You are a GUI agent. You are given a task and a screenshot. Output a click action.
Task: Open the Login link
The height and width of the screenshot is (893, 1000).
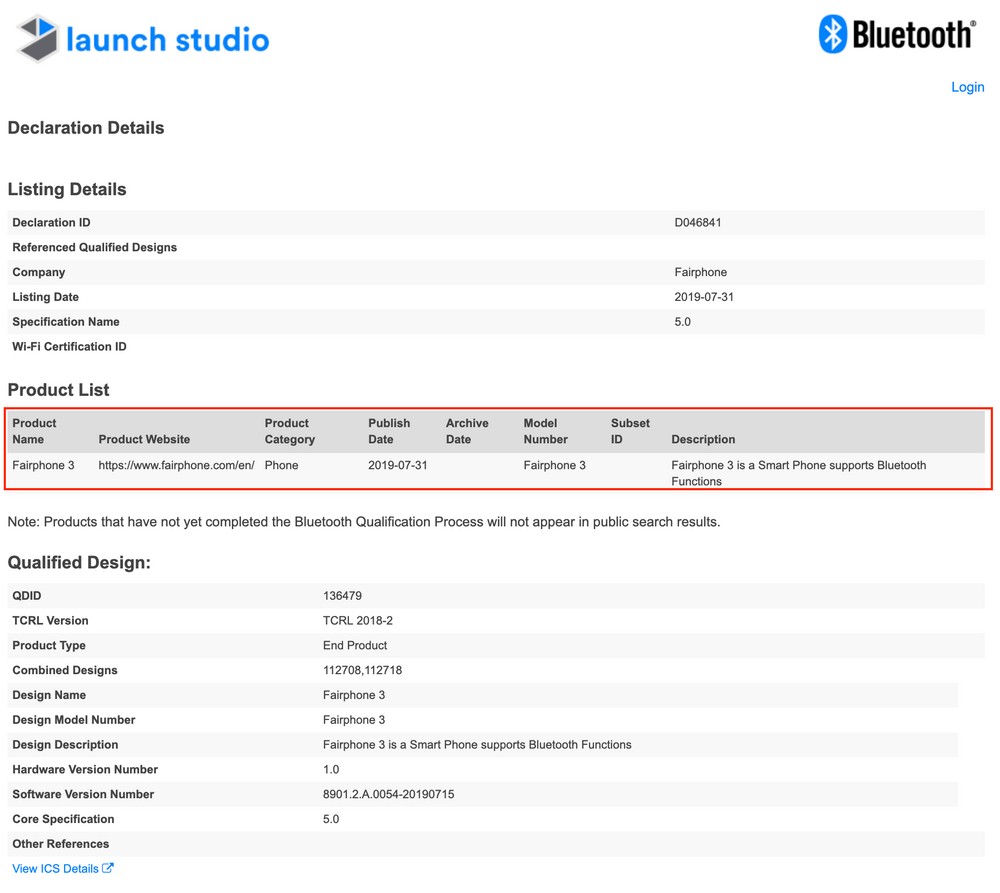tap(967, 87)
